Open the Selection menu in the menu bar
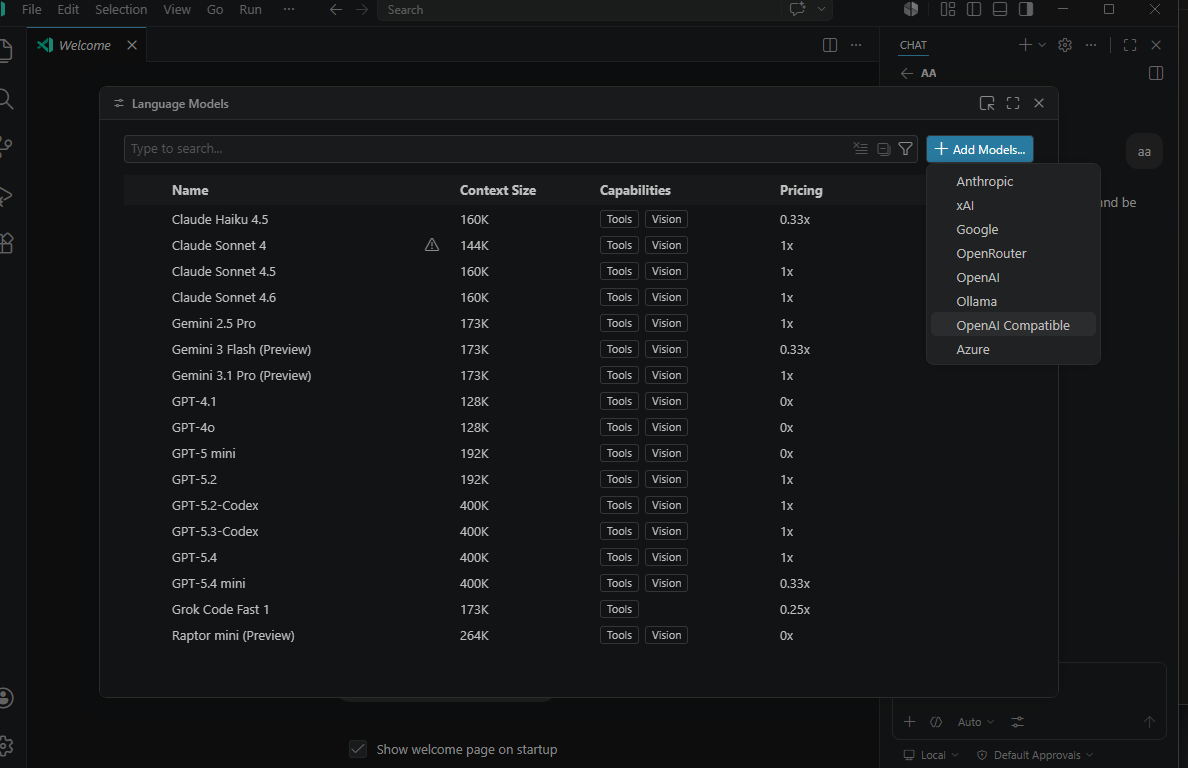The height and width of the screenshot is (768, 1188). 121,10
